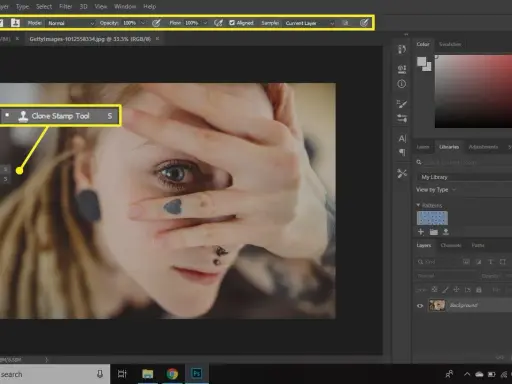Open the clone source preset stamp icon
Screen dimensions: 512x384
click(15, 23)
